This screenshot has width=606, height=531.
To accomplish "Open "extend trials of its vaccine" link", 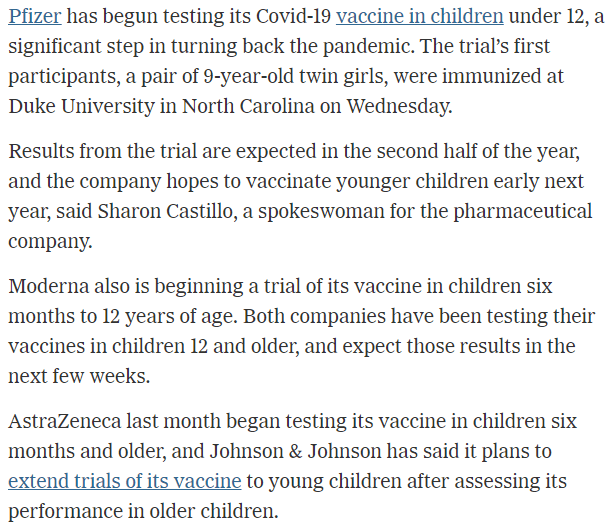I will (x=124, y=481).
